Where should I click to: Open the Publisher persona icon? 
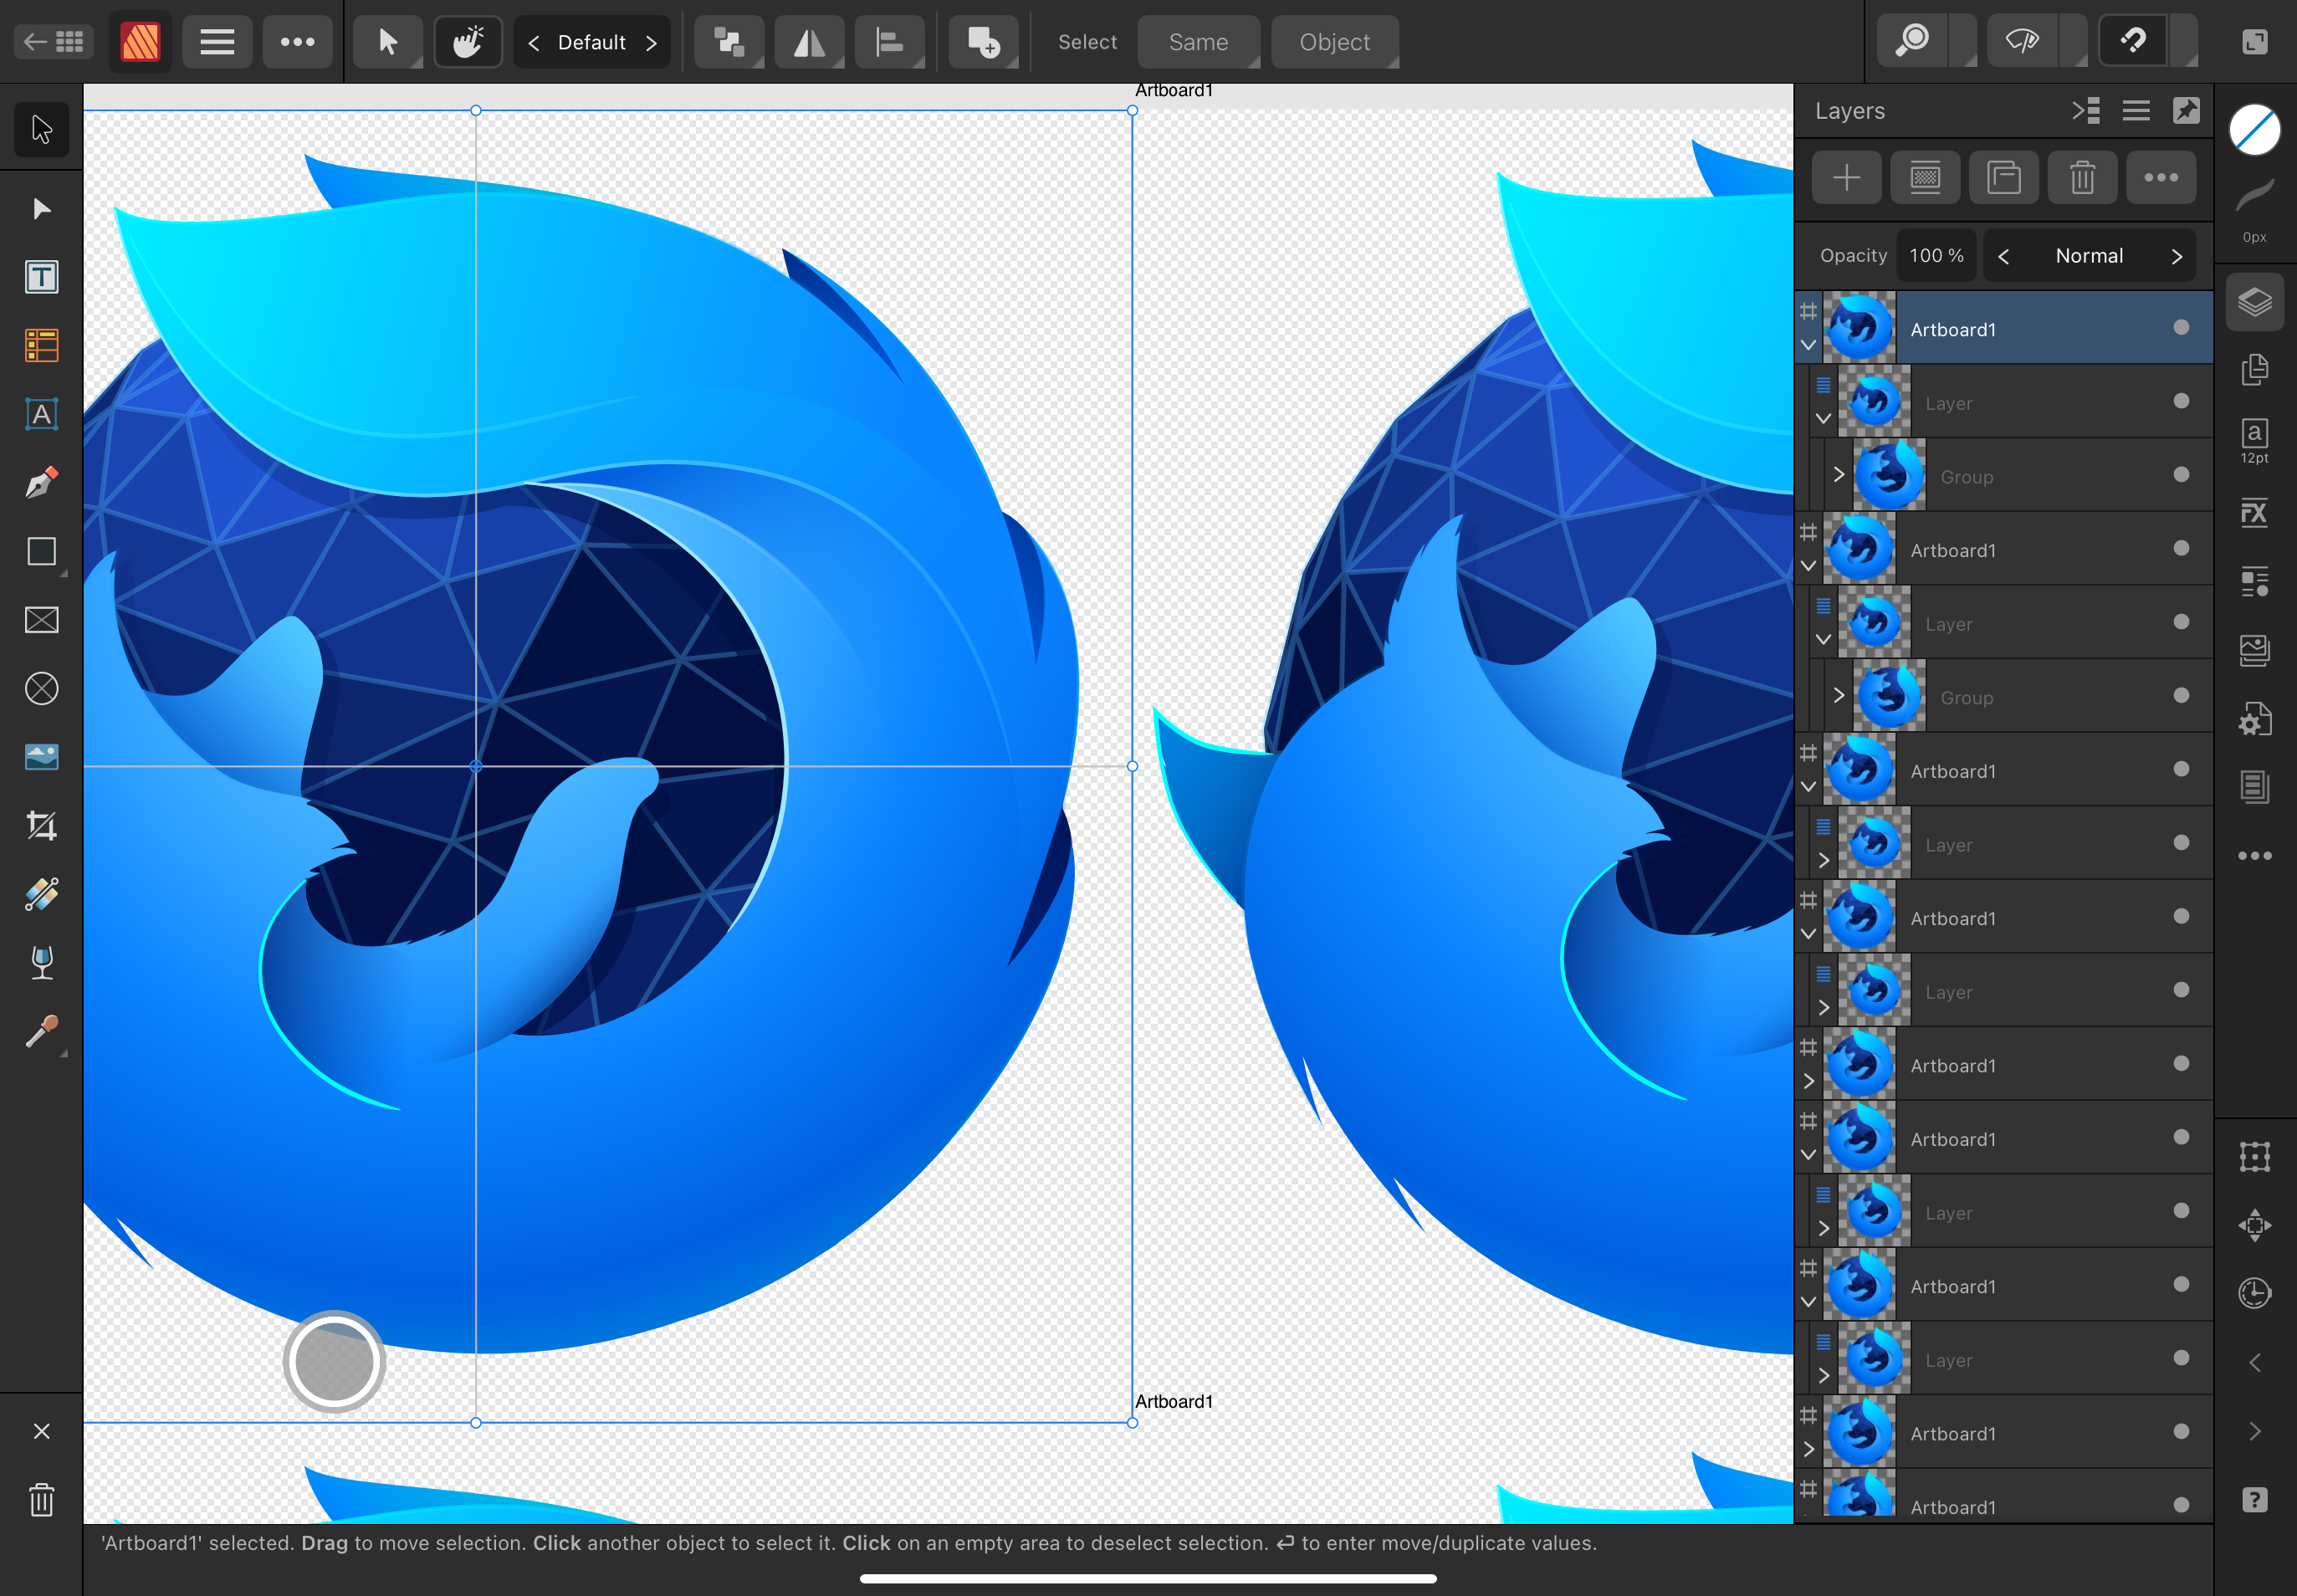pos(140,42)
